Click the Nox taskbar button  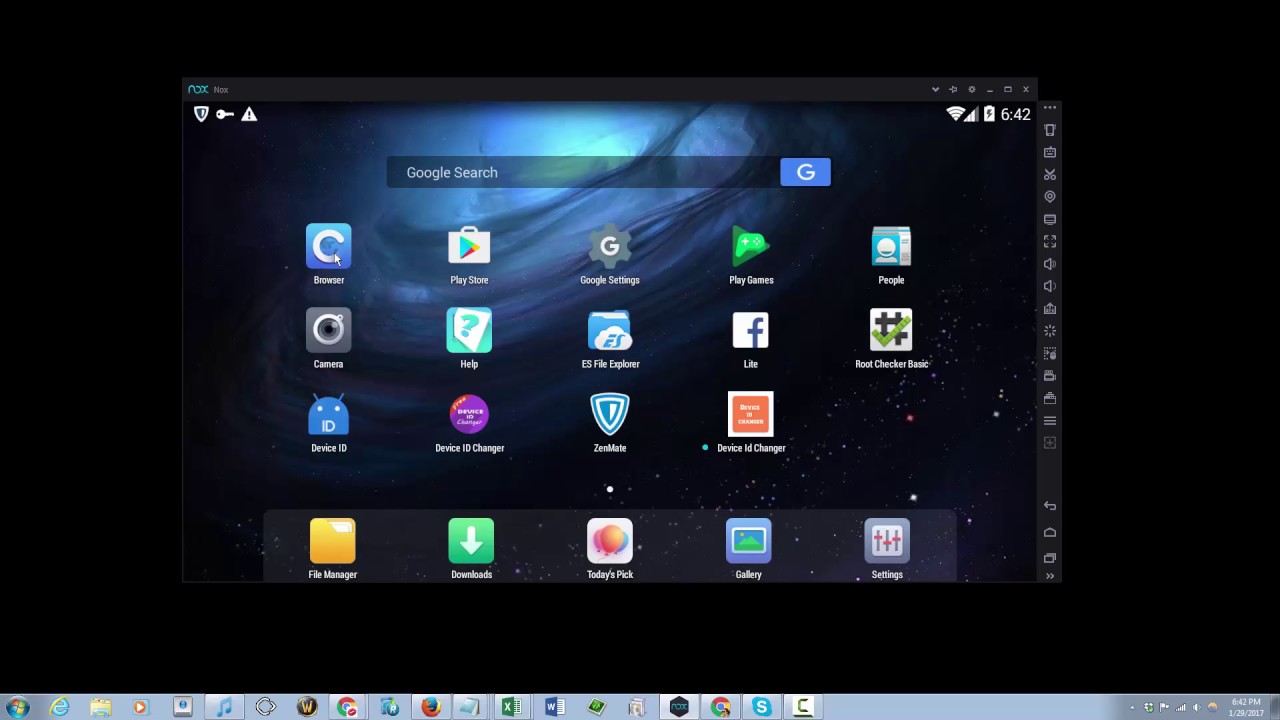(x=679, y=707)
